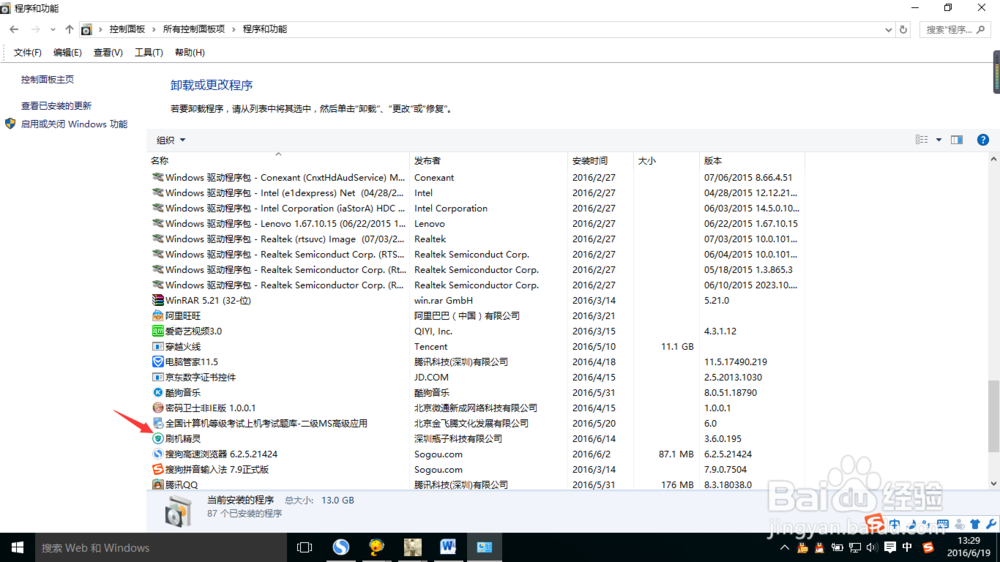Go to 控制面板主页 link
Screen dimensions: 1000x562
point(47,80)
